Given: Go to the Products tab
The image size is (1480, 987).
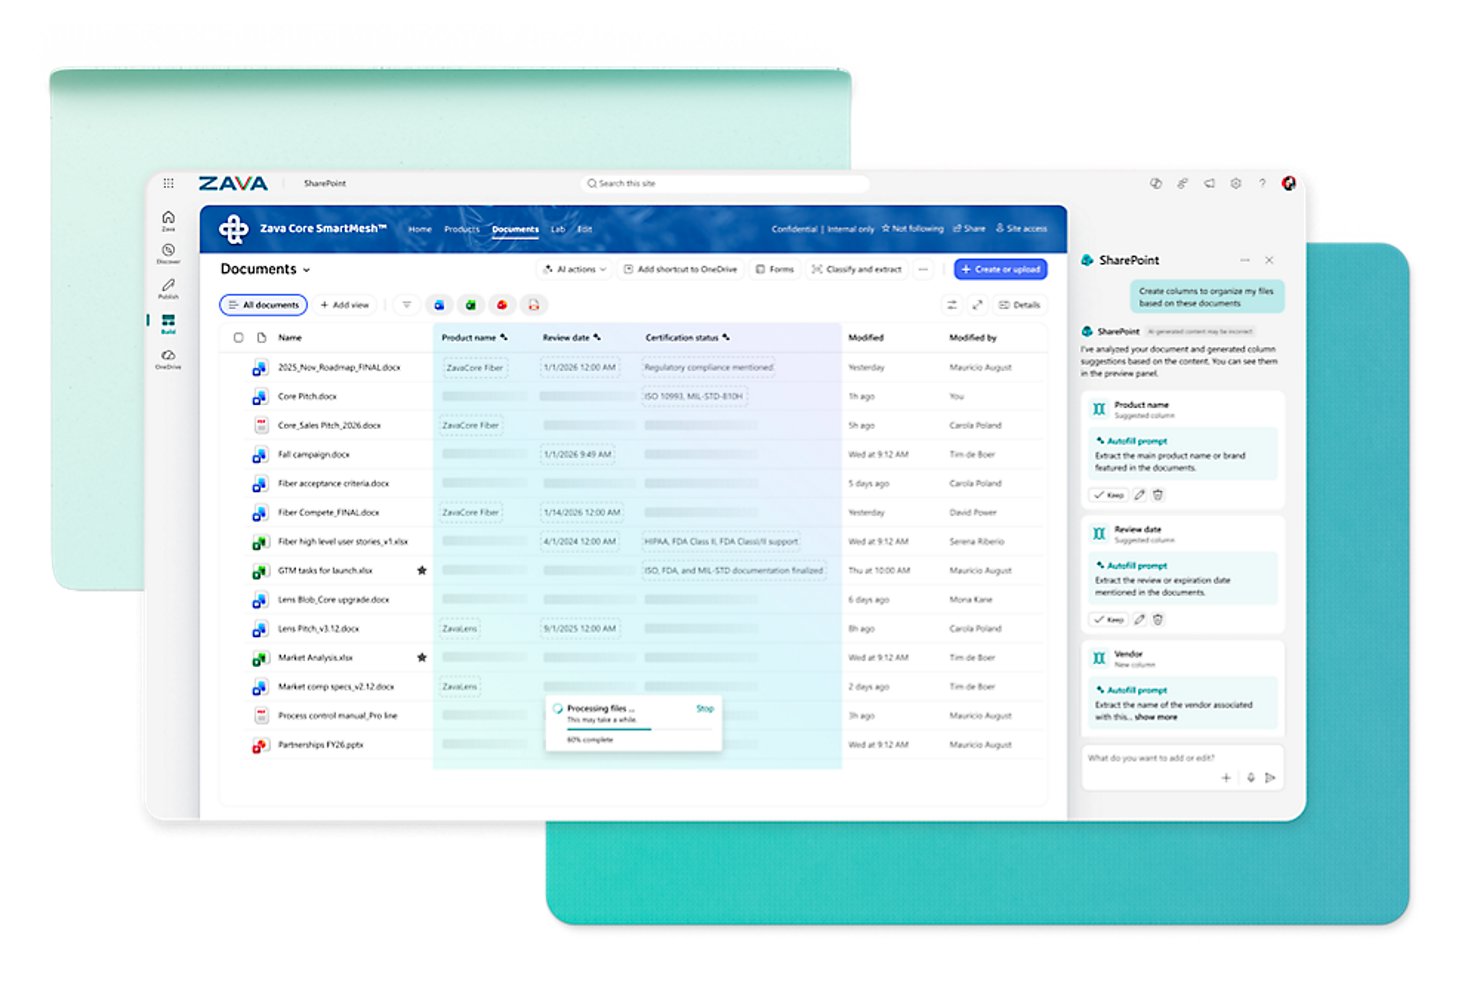Looking at the screenshot, I should point(462,229).
